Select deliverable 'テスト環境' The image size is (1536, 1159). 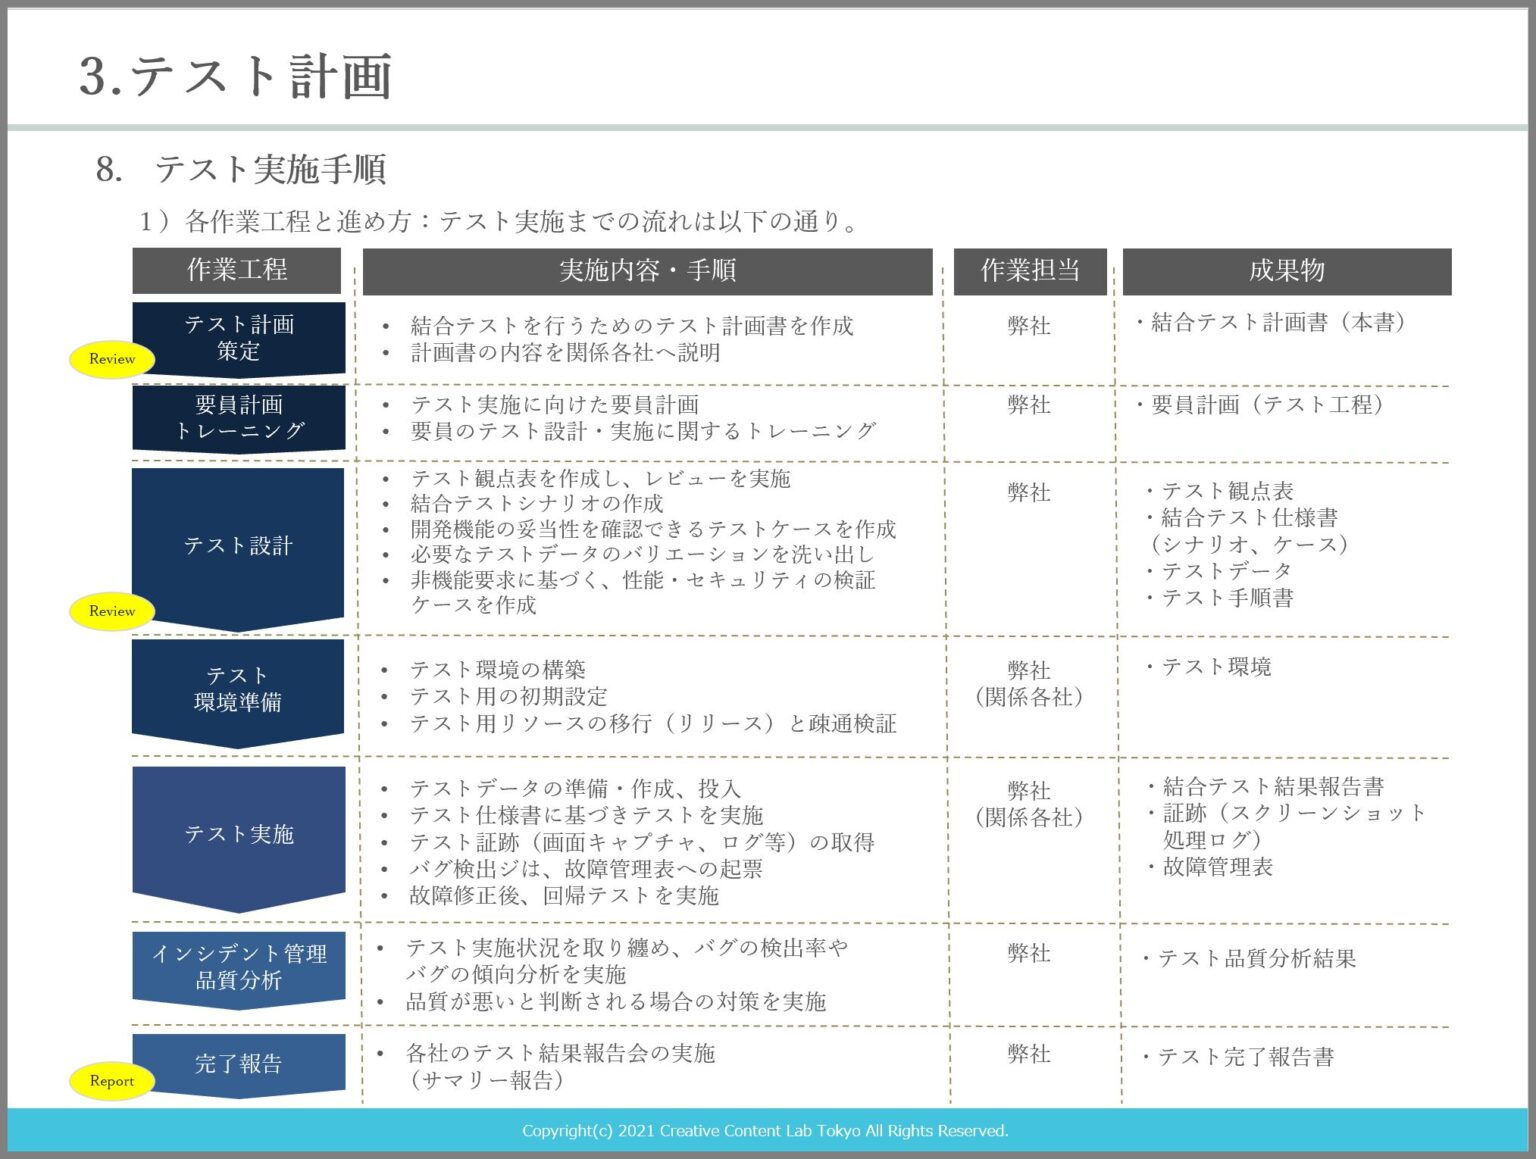(x=1210, y=667)
